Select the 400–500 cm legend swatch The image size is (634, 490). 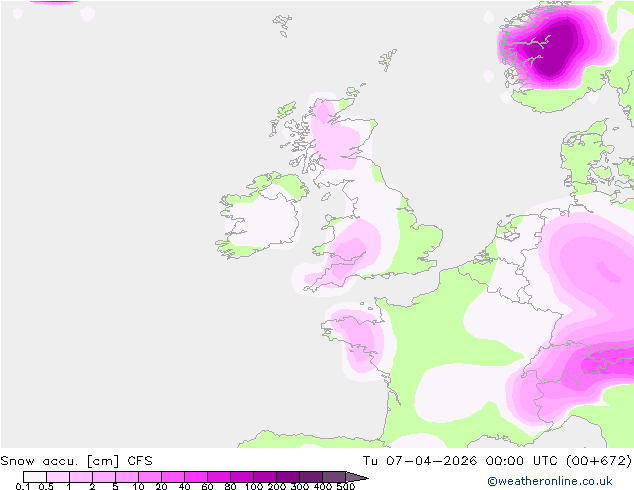coord(334,477)
